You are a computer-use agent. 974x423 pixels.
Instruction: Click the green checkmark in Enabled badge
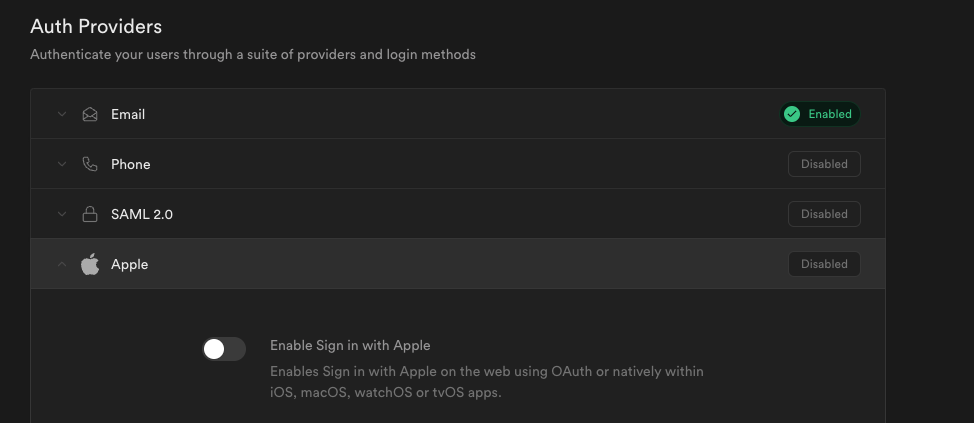click(x=792, y=114)
